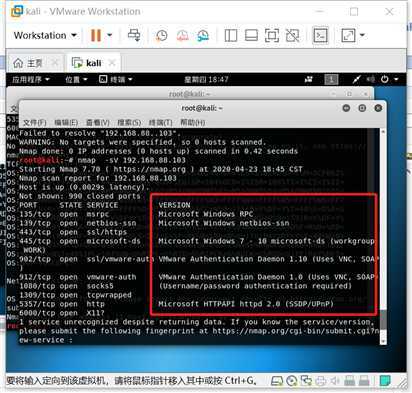Click the workspace switcher indicator 1
The image size is (412, 393).
click(331, 79)
